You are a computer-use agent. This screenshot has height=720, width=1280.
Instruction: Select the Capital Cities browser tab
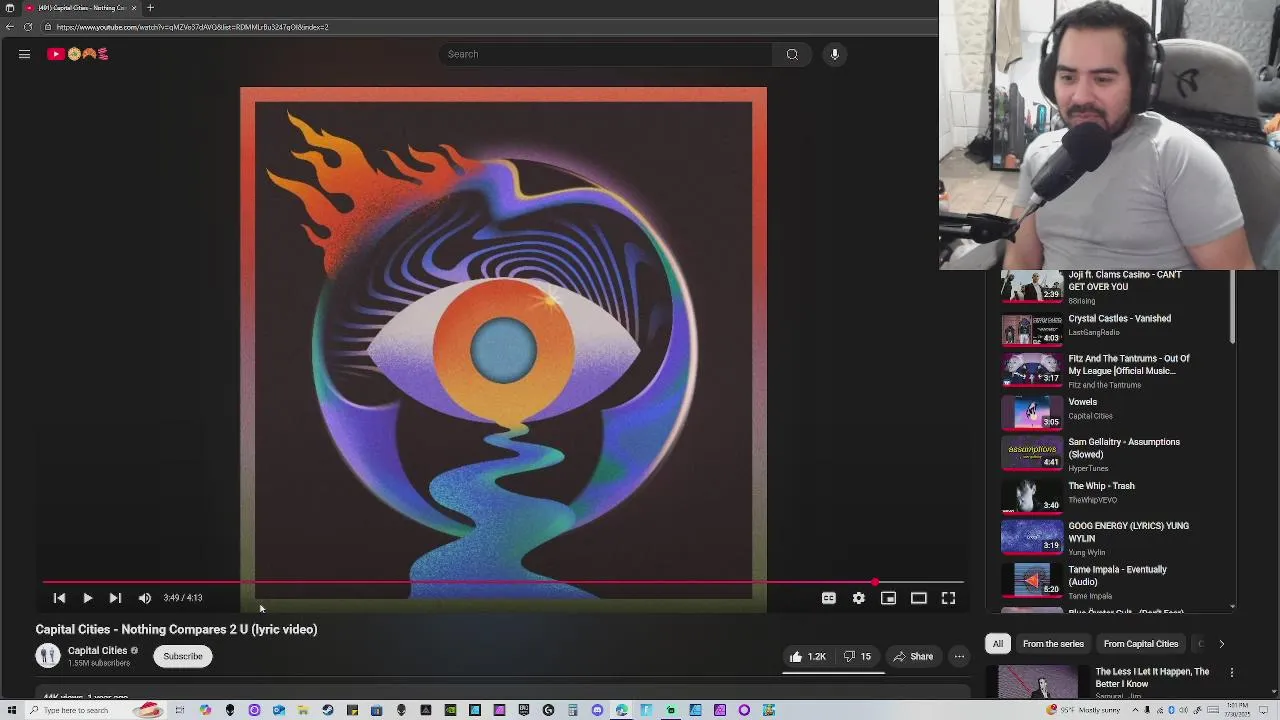coord(80,8)
